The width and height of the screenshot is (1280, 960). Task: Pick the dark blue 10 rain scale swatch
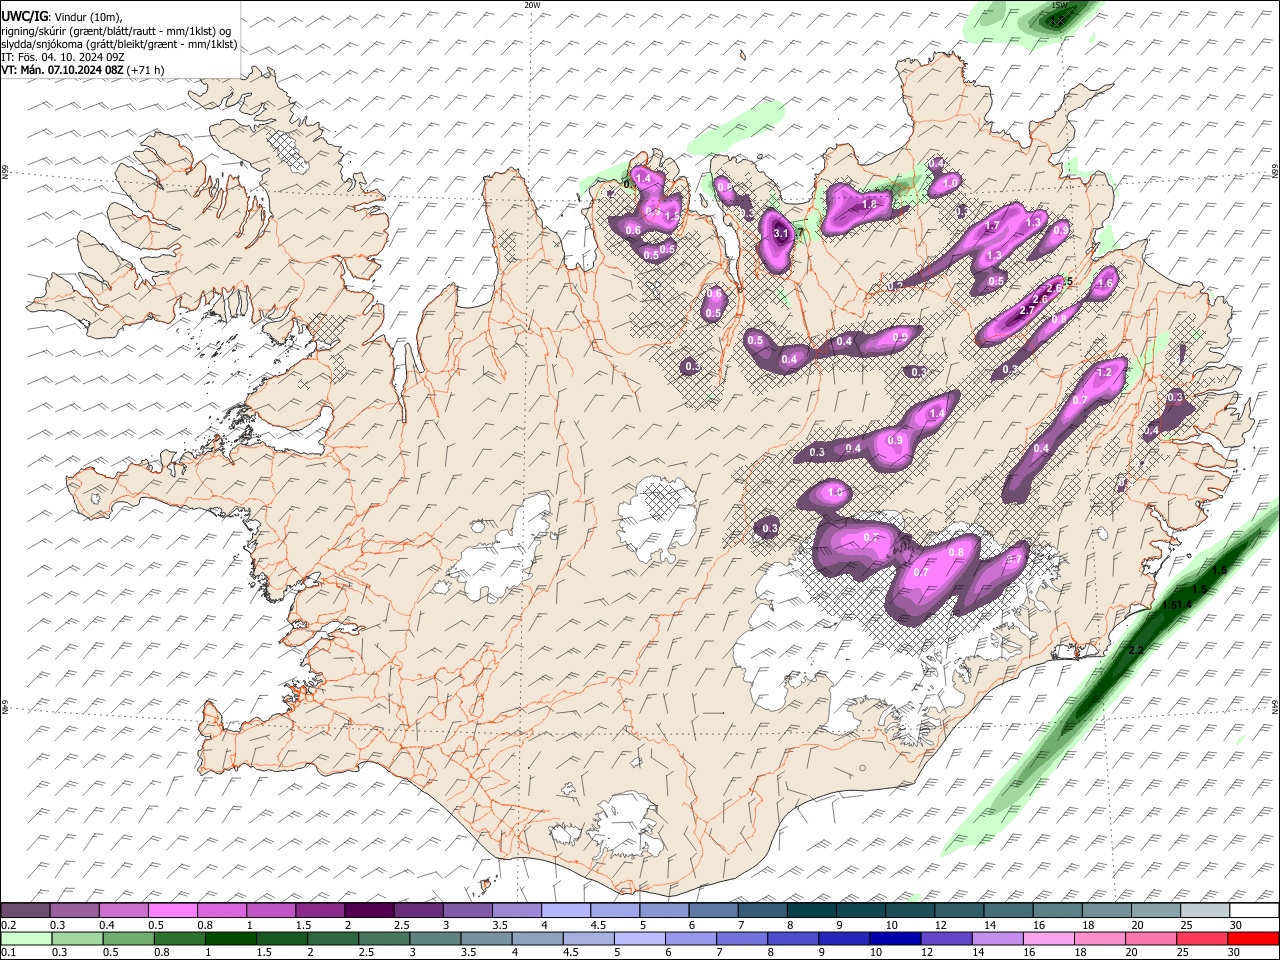pyautogui.click(x=893, y=939)
